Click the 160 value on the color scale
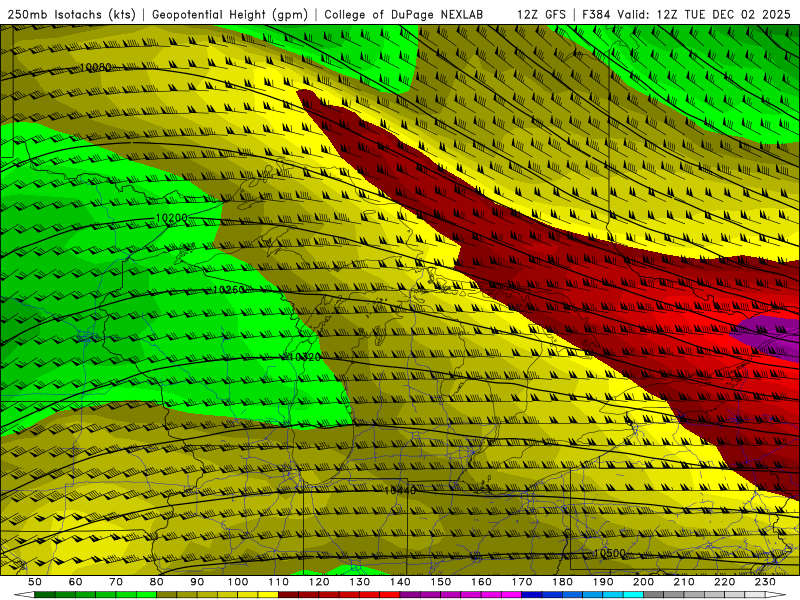Viewport: 800px width, 600px height. (481, 582)
